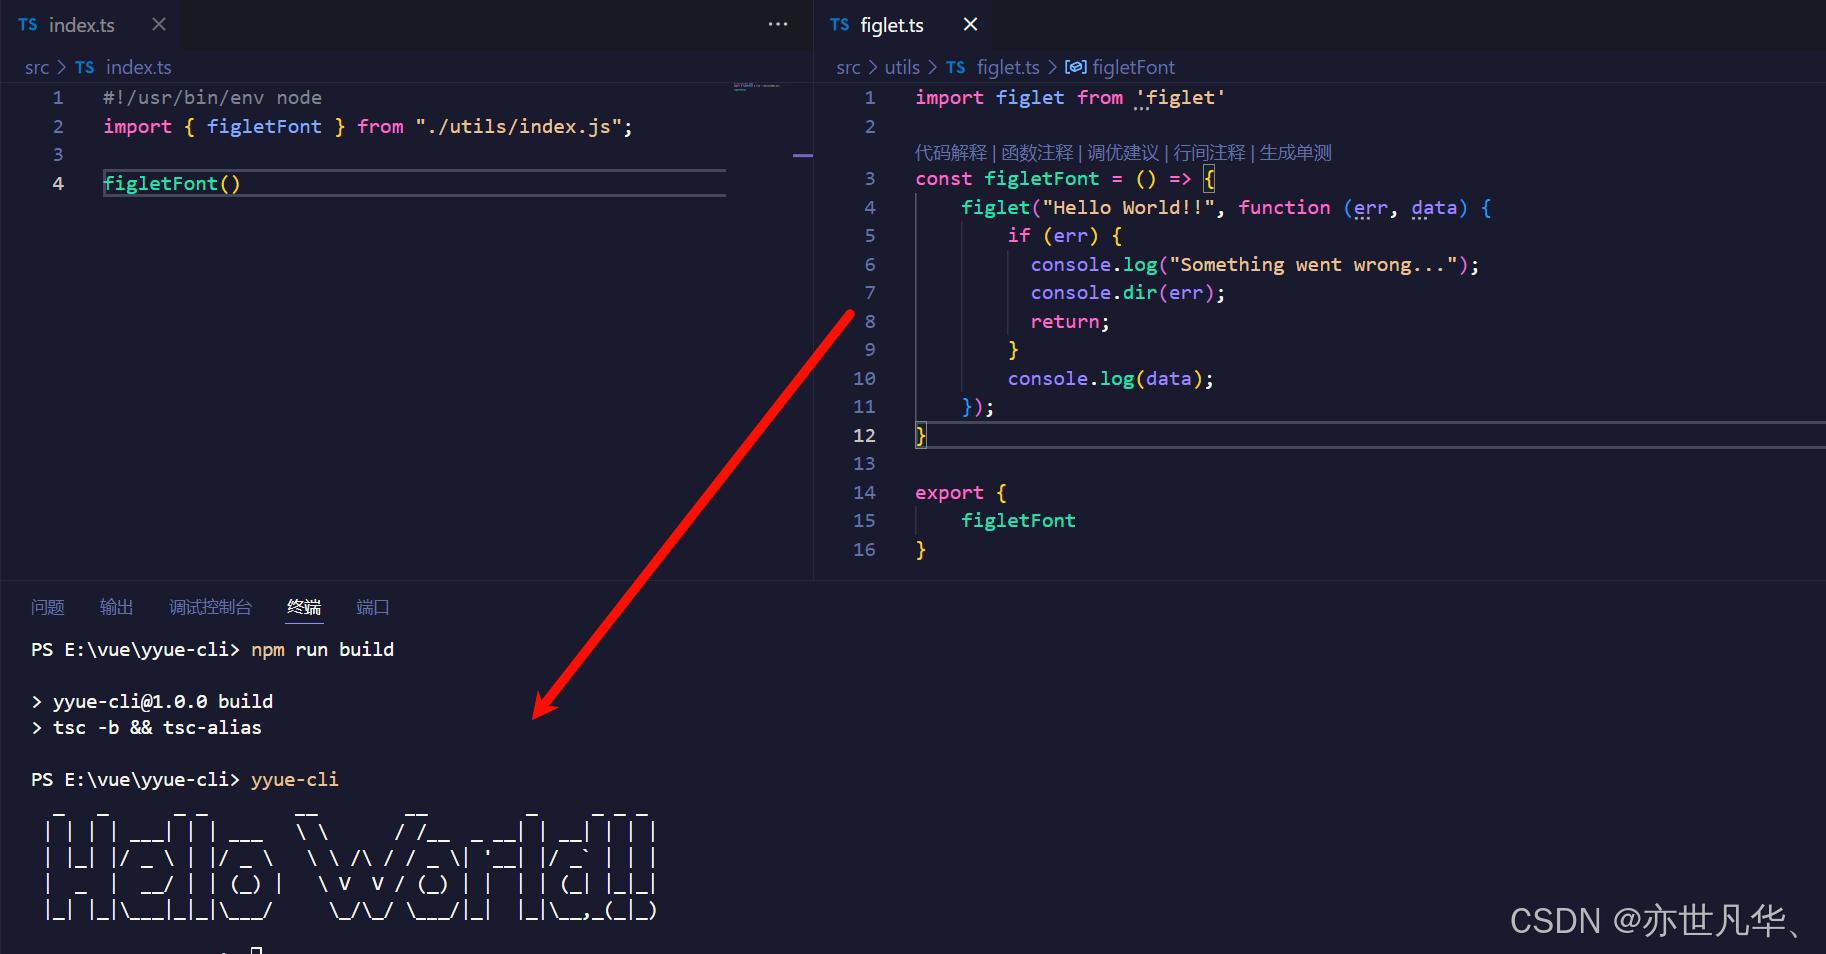
Task: Click the "Hello World!!" string literal
Action: pyautogui.click(x=1129, y=208)
